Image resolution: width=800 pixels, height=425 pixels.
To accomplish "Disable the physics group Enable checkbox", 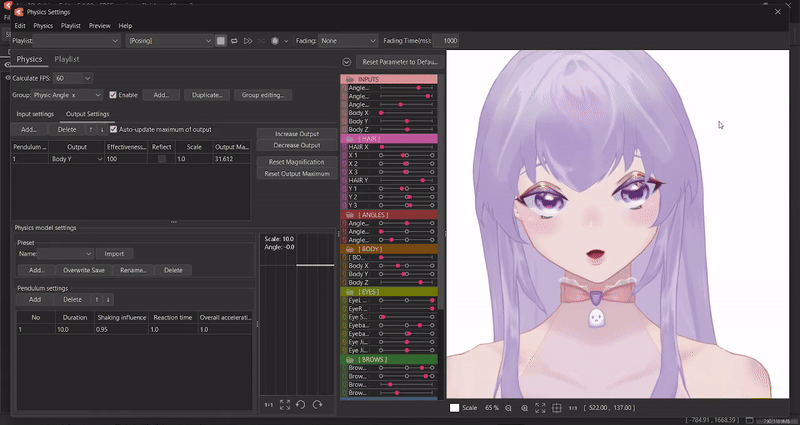I will pos(113,95).
